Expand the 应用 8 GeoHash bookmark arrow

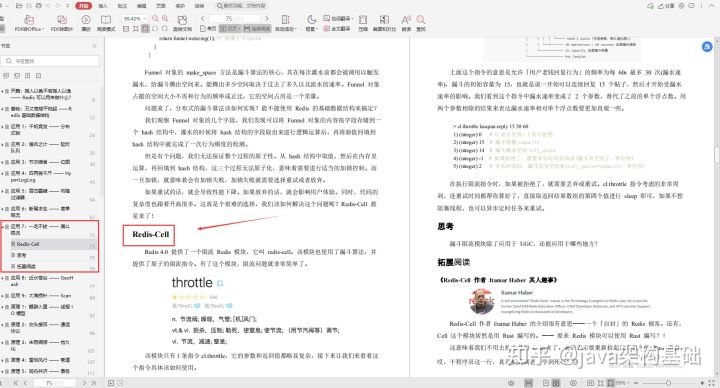coord(2,278)
